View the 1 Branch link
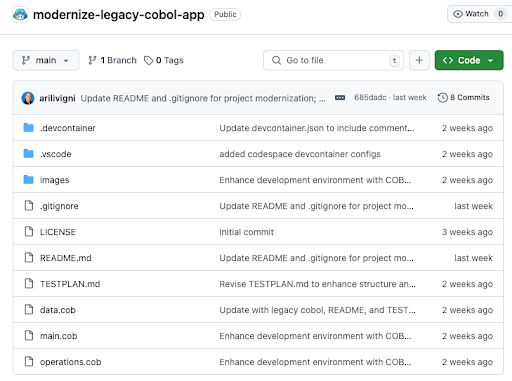 112,60
